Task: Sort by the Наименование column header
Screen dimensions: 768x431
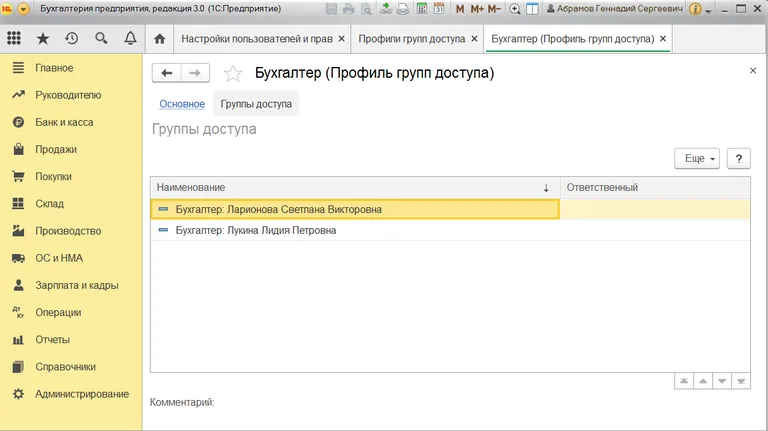Action: click(x=350, y=187)
